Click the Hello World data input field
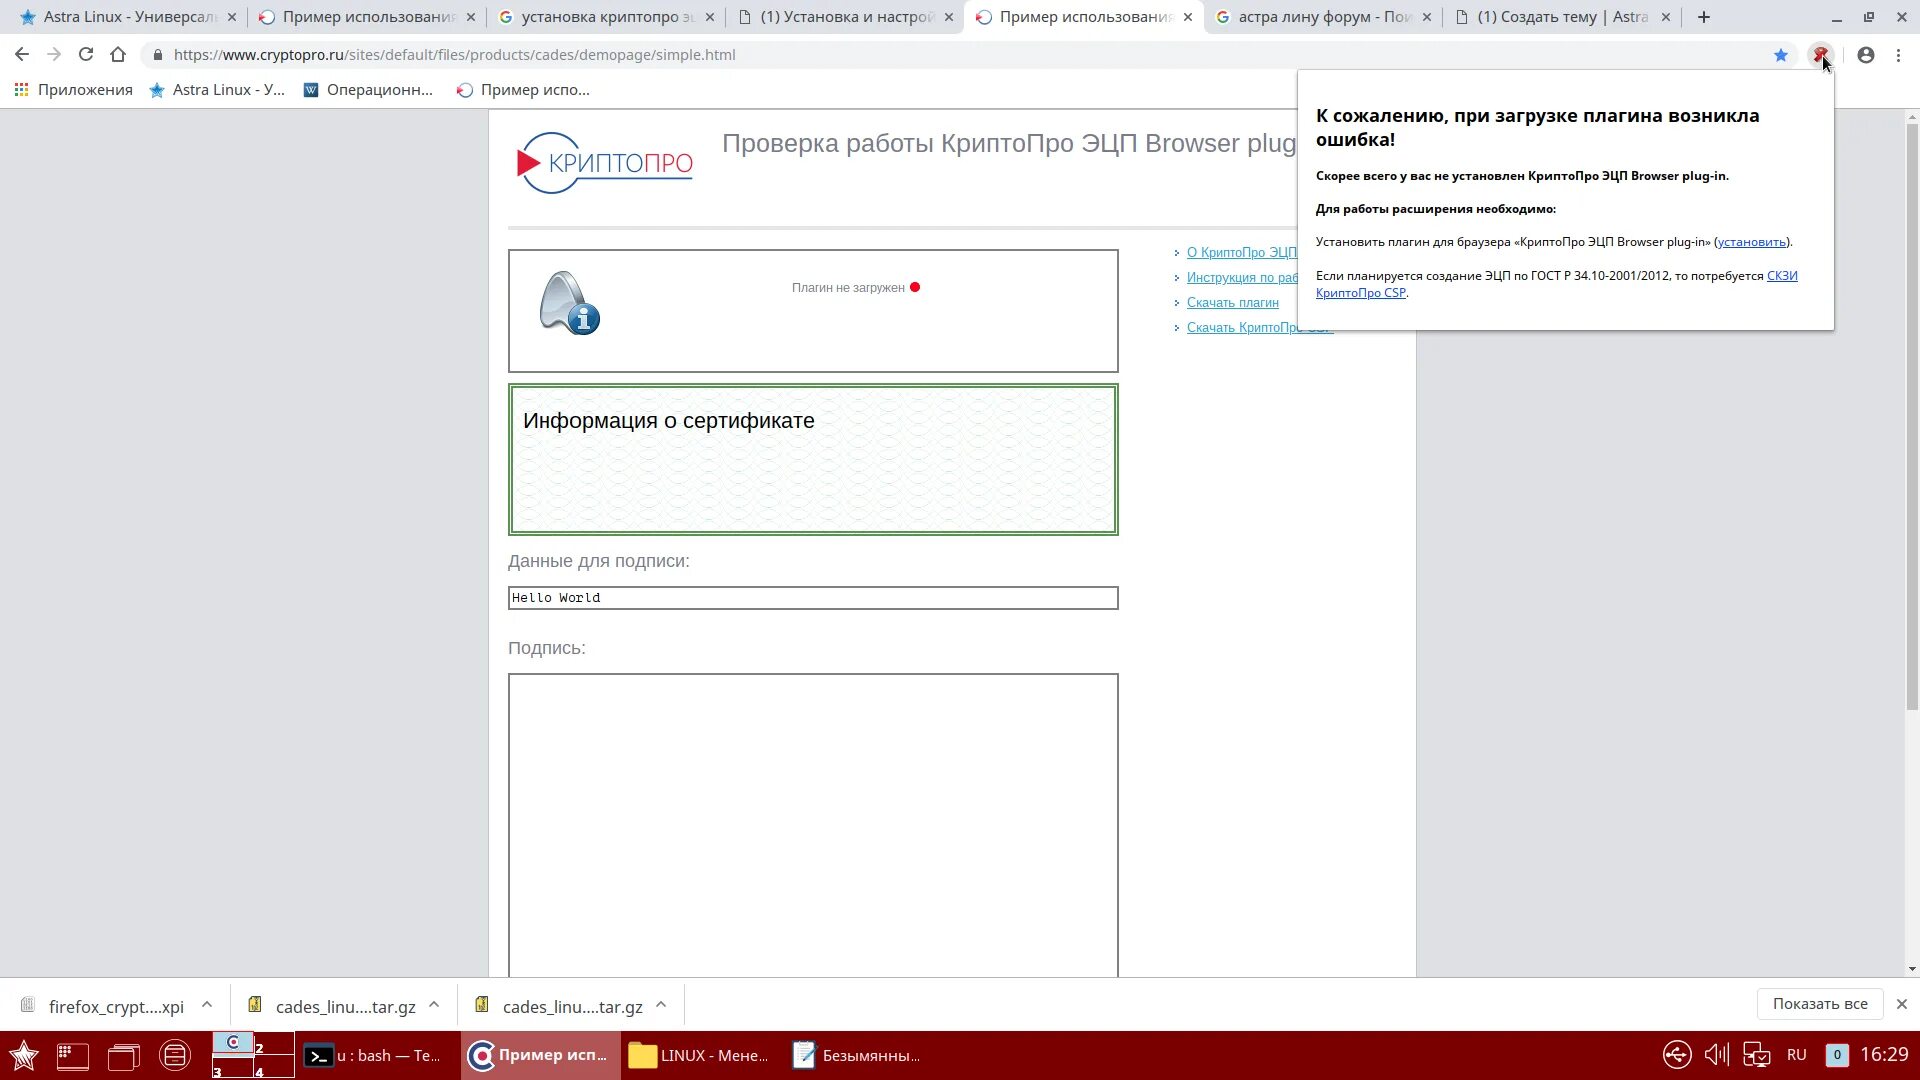Screen dimensions: 1920x1080 812,598
